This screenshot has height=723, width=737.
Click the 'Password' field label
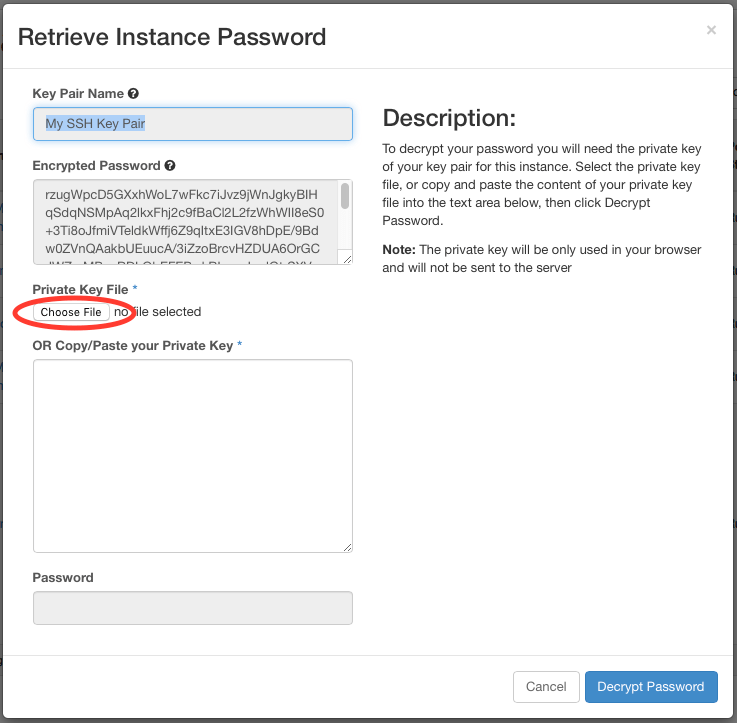pos(63,577)
